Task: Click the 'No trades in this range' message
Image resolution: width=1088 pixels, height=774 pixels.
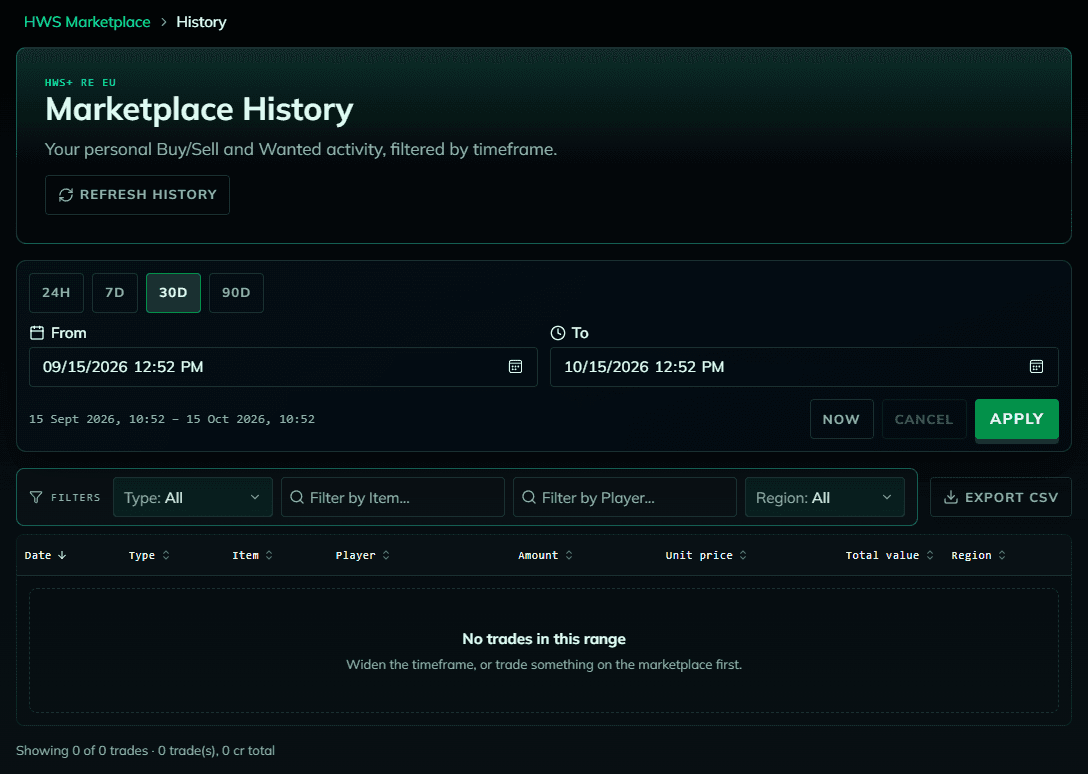Action: point(544,639)
